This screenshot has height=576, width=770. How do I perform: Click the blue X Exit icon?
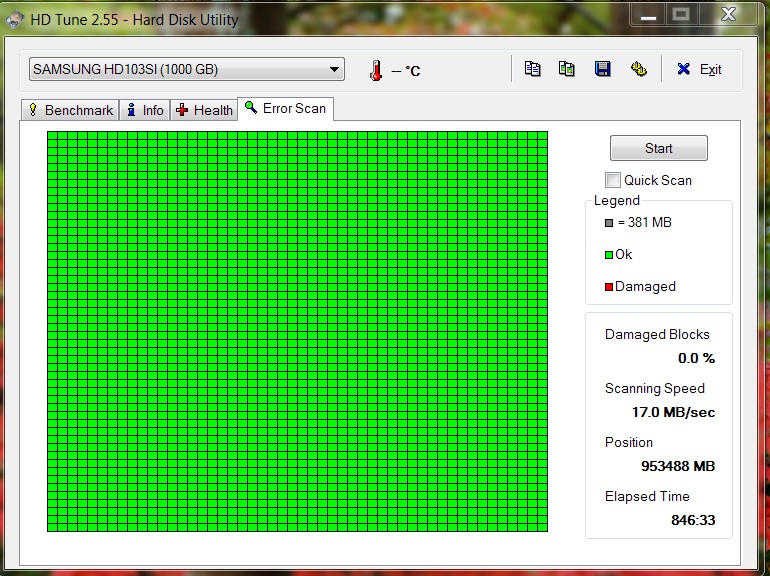683,69
